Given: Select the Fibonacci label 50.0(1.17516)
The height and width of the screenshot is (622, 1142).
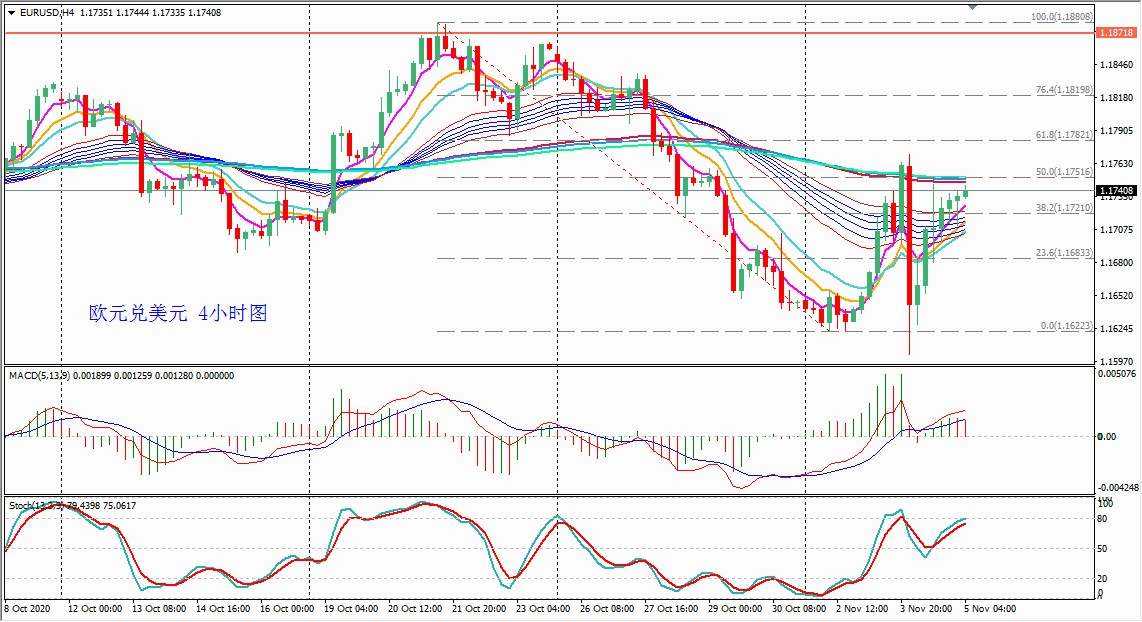Looking at the screenshot, I should click(x=1064, y=172).
